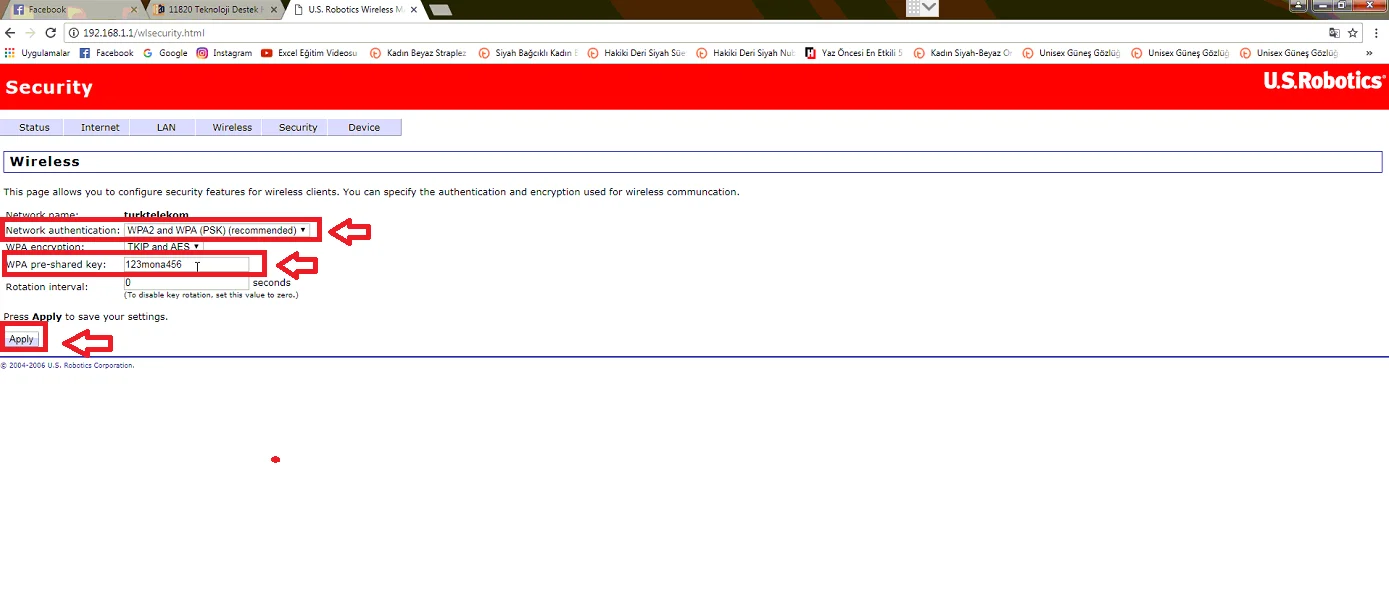
Task: Click the WPA pre-shared key field
Action: coord(186,265)
